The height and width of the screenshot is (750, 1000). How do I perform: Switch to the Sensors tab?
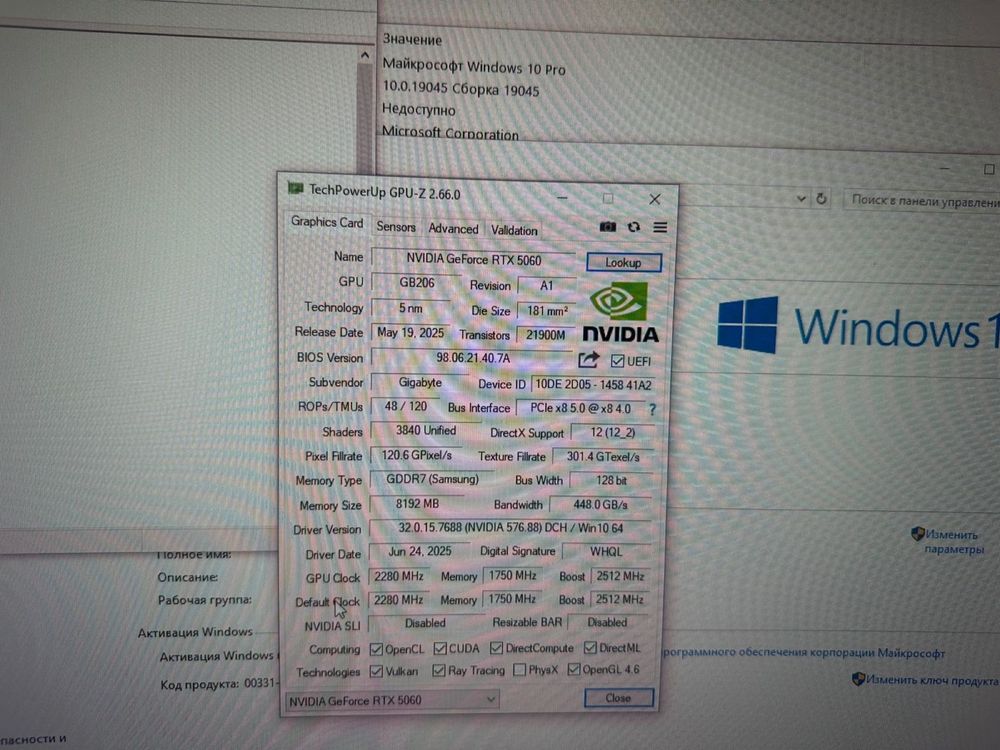pyautogui.click(x=395, y=227)
